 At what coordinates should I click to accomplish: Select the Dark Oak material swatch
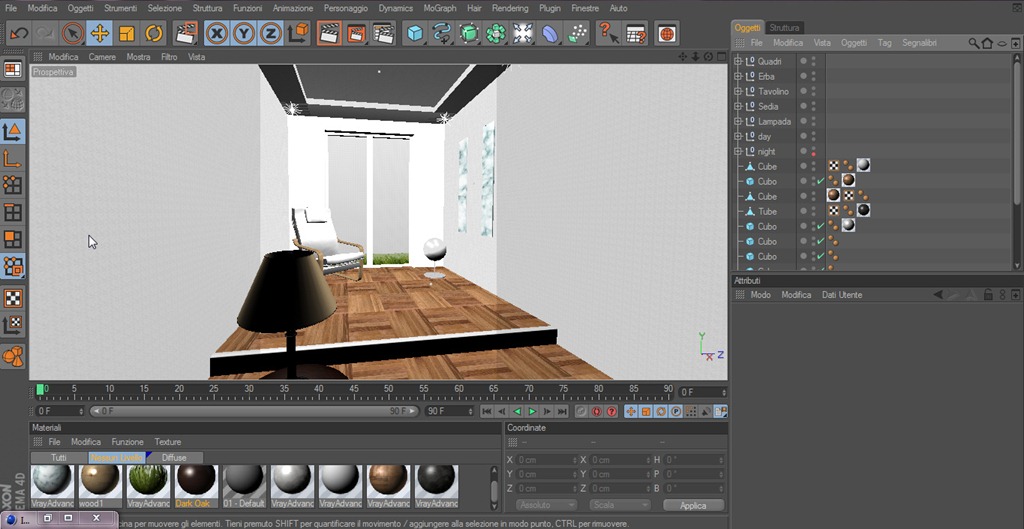point(196,487)
